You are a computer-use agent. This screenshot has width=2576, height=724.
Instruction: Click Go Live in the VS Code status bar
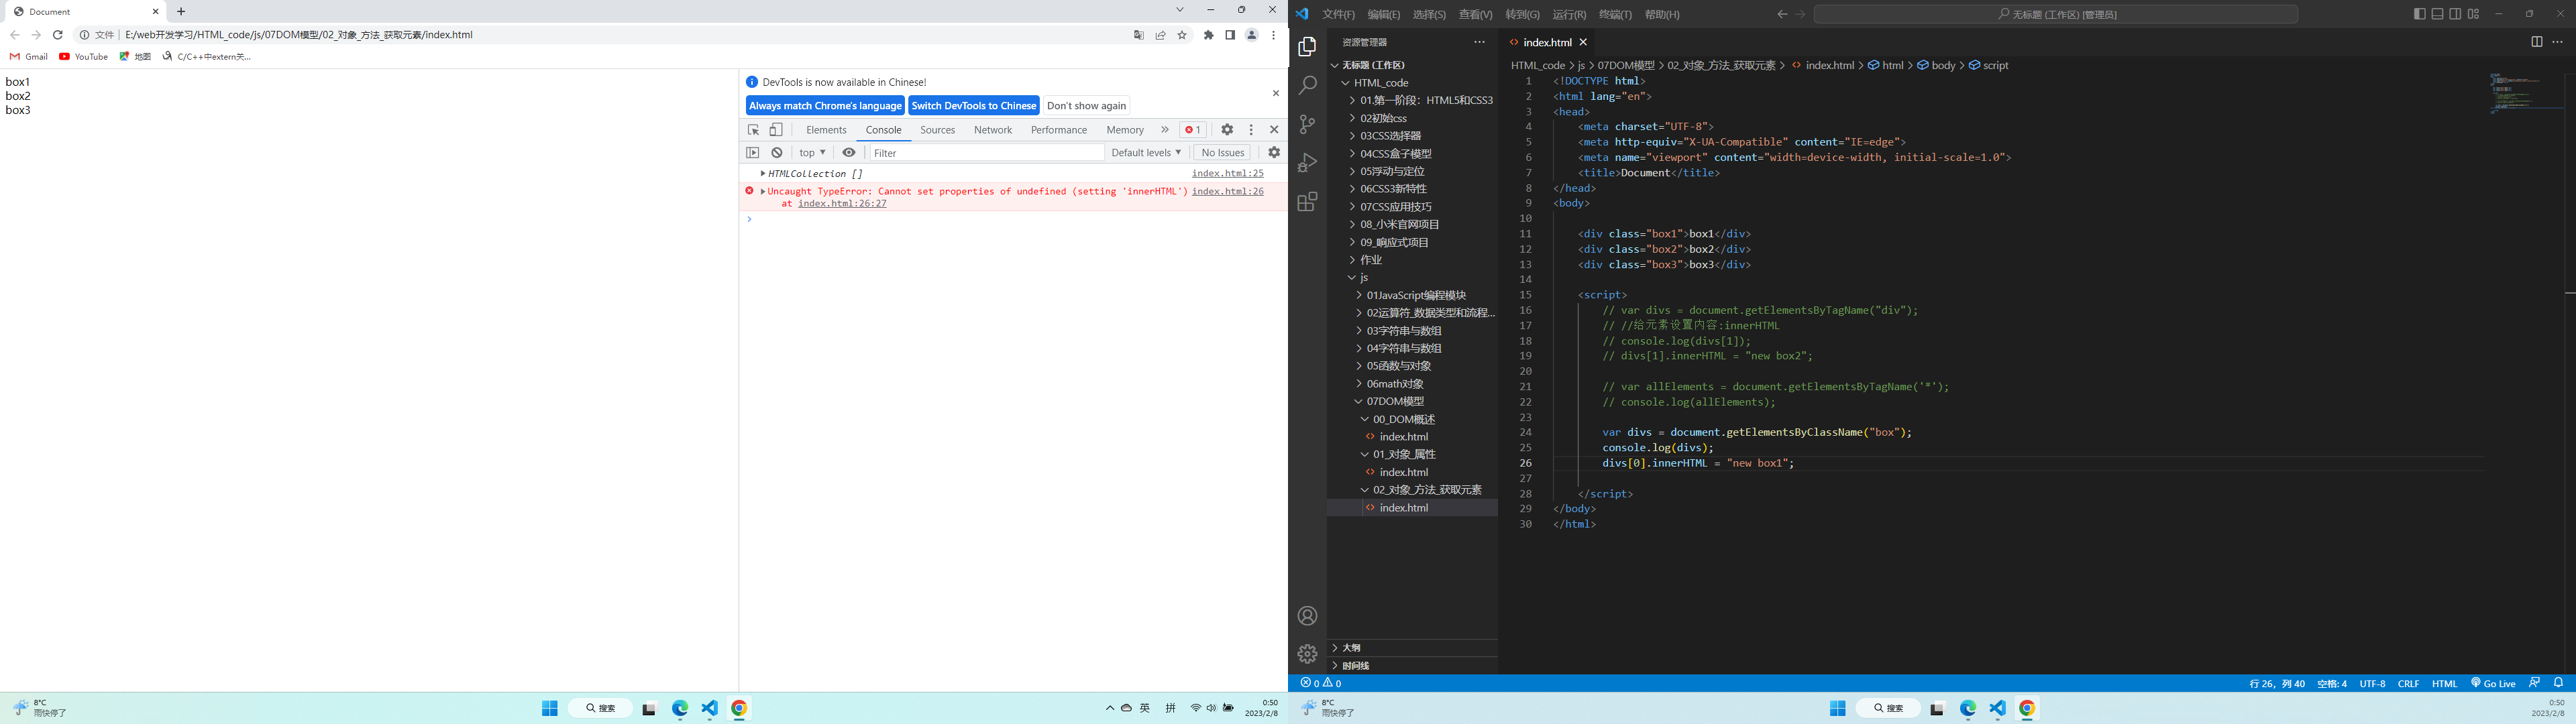click(2493, 683)
